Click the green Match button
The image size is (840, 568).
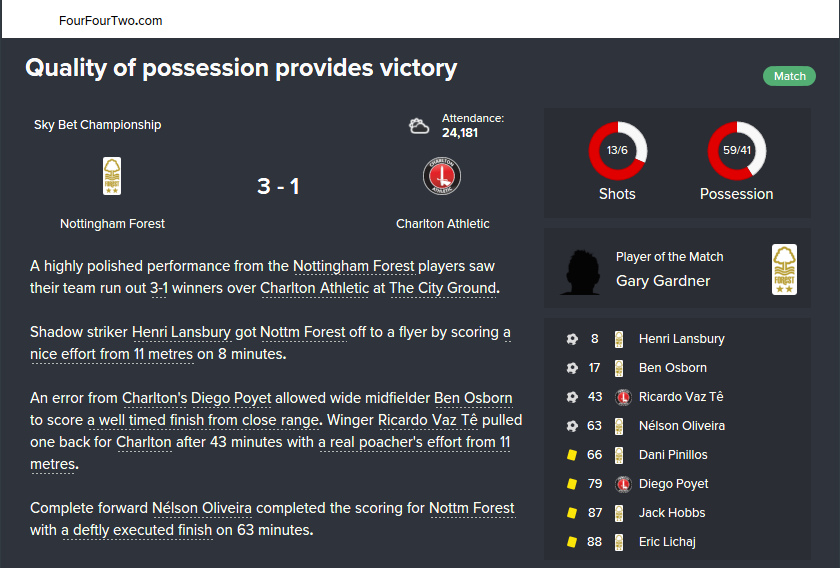click(x=789, y=76)
